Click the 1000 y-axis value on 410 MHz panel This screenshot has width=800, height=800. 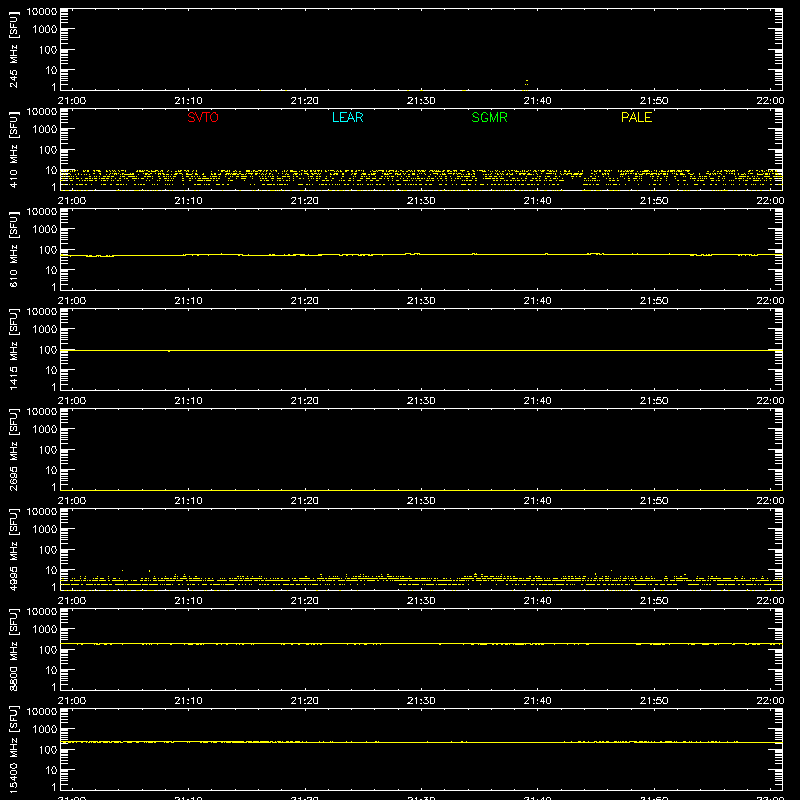coord(45,130)
